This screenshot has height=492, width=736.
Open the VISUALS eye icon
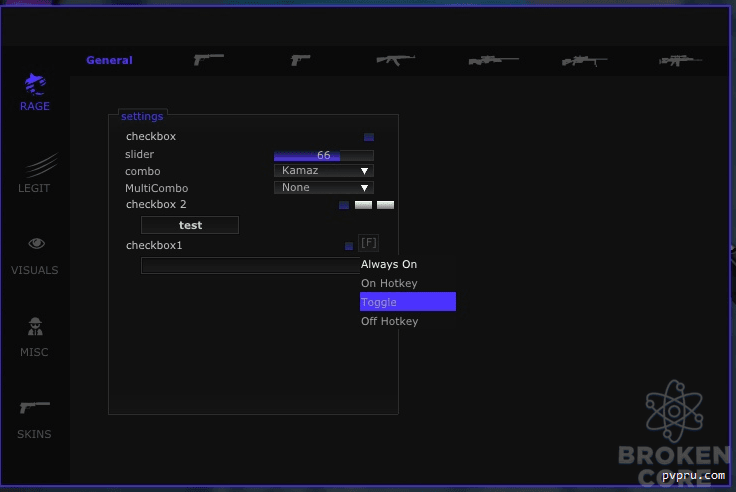36,243
